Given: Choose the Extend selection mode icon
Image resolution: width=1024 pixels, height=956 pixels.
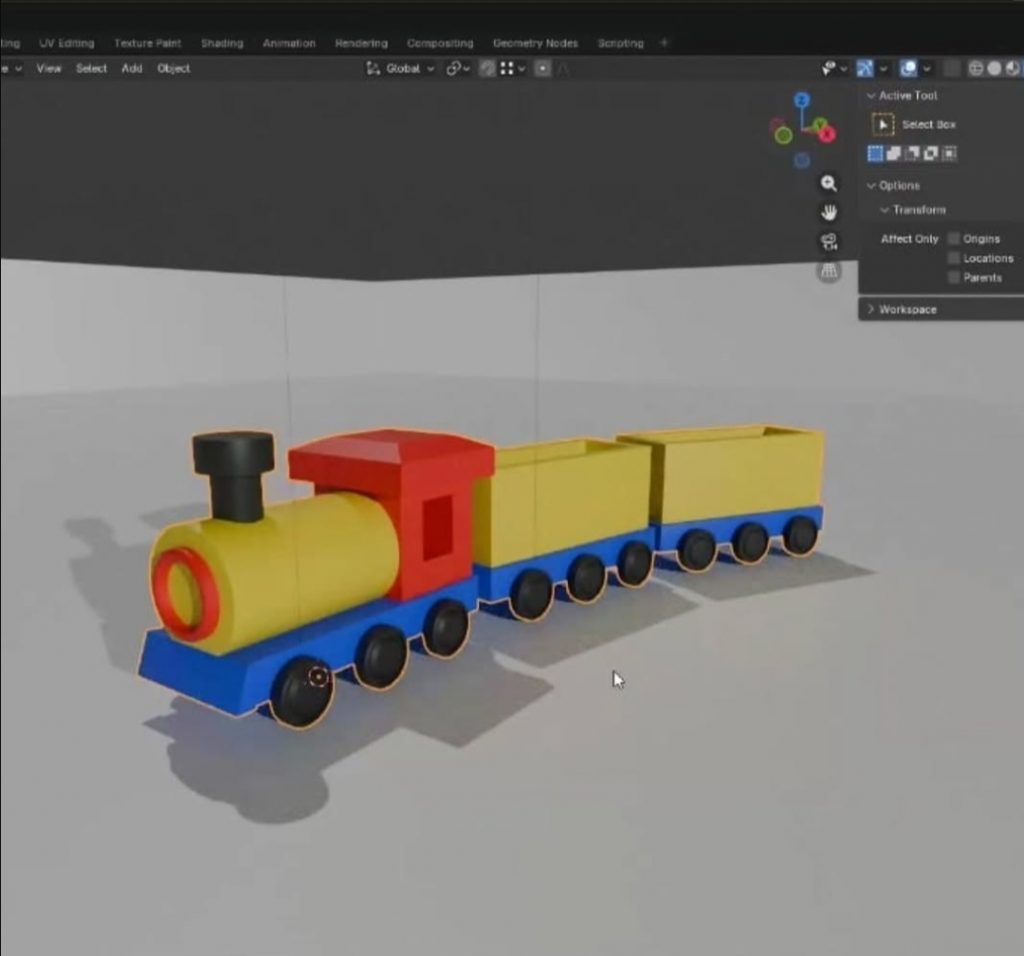Looking at the screenshot, I should click(x=894, y=153).
